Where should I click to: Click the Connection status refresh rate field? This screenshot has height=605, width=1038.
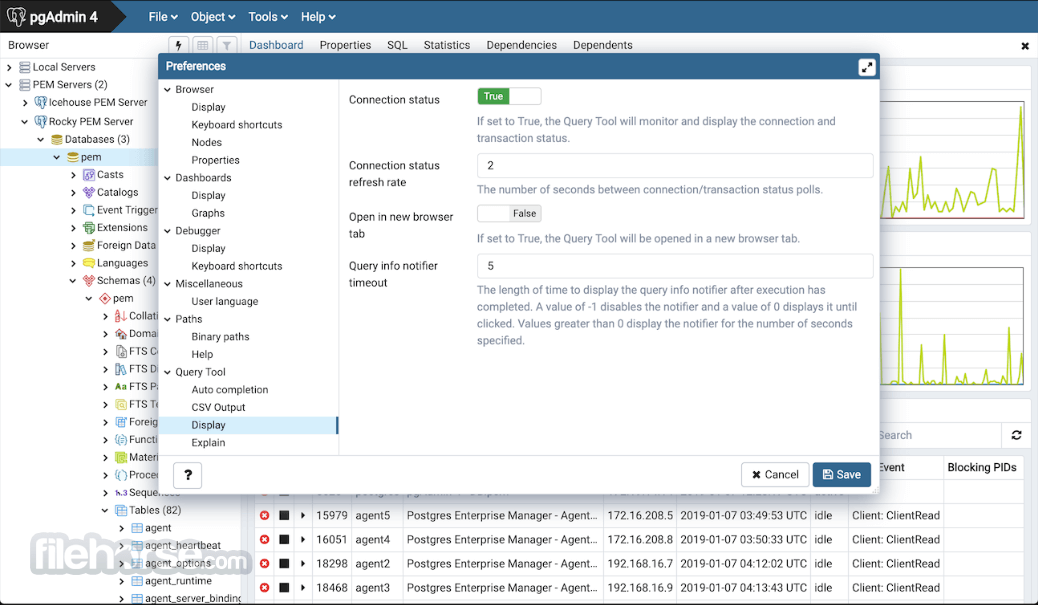click(675, 165)
